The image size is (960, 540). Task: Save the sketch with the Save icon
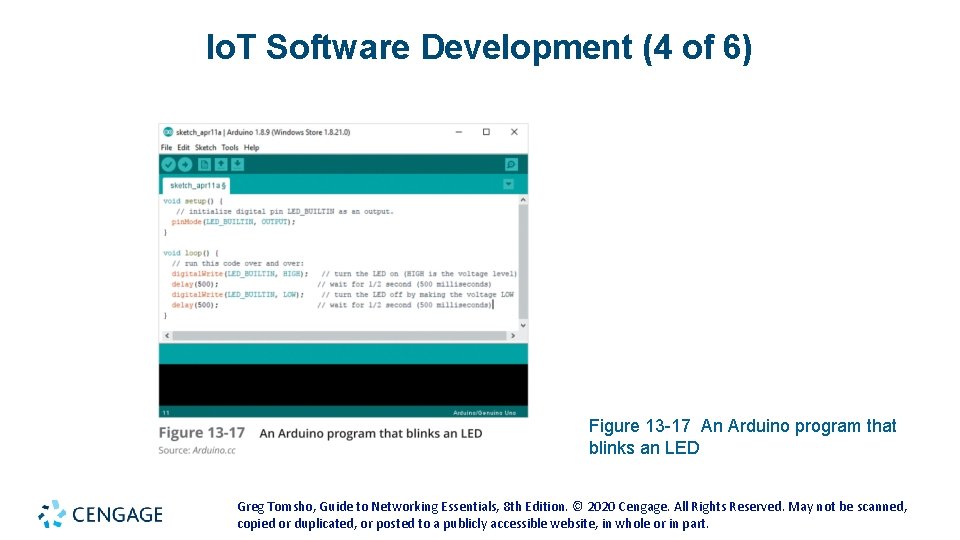(x=238, y=165)
